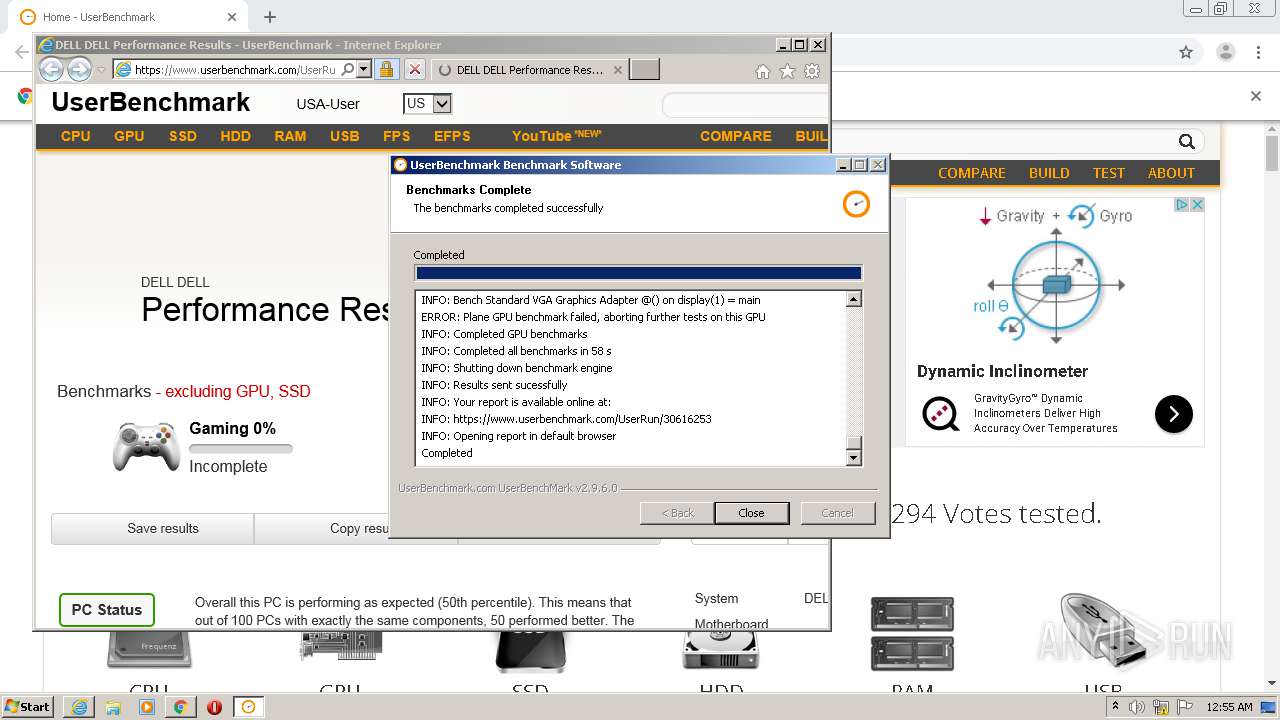This screenshot has width=1280, height=720.
Task: Open the FPS menu in the navbar
Action: (397, 136)
